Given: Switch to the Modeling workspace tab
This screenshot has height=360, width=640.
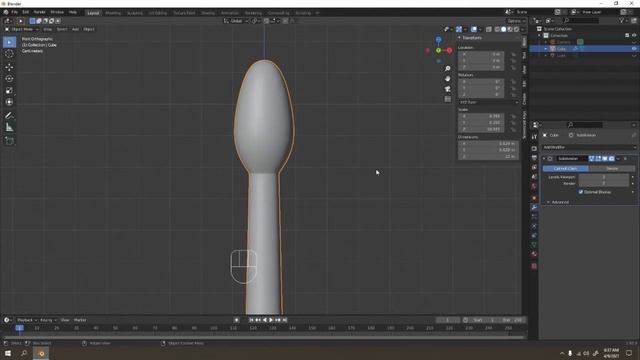Looking at the screenshot, I should (113, 13).
